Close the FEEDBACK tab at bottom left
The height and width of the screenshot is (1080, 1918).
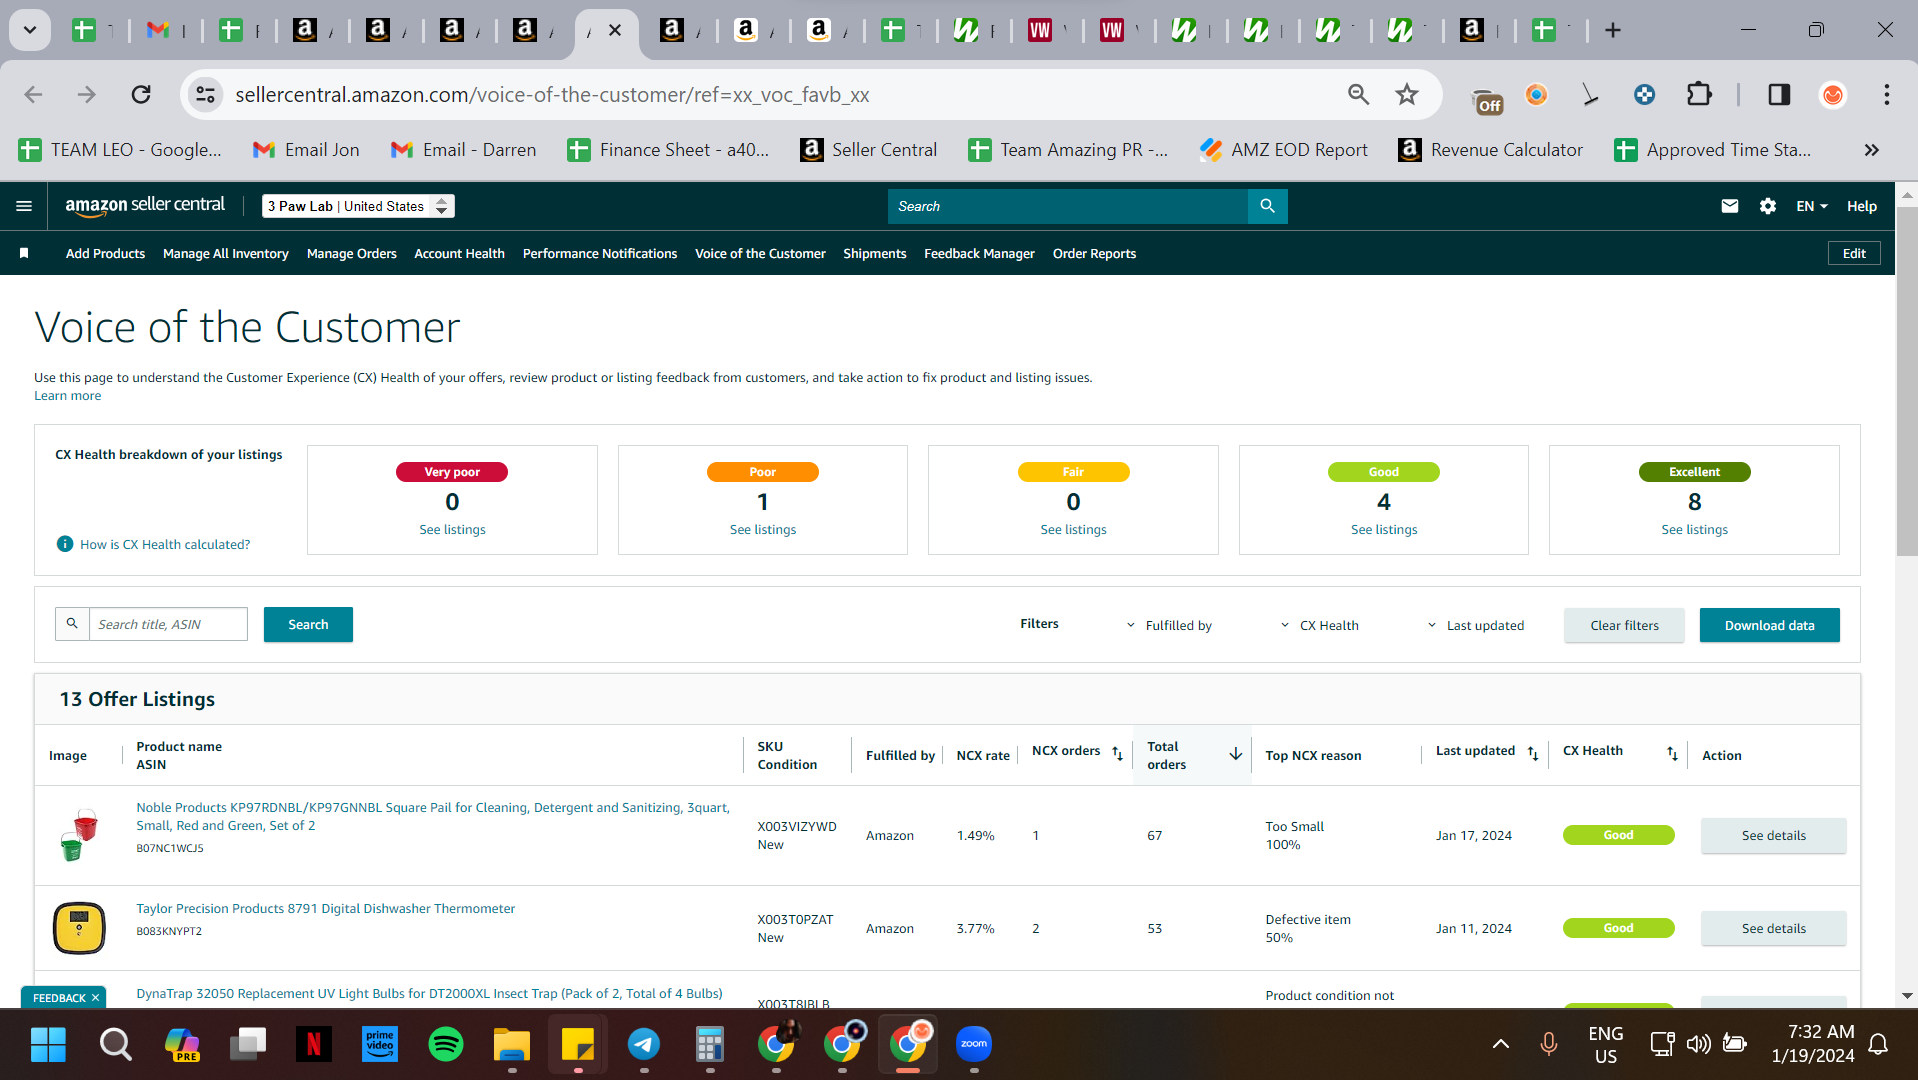[x=96, y=998]
